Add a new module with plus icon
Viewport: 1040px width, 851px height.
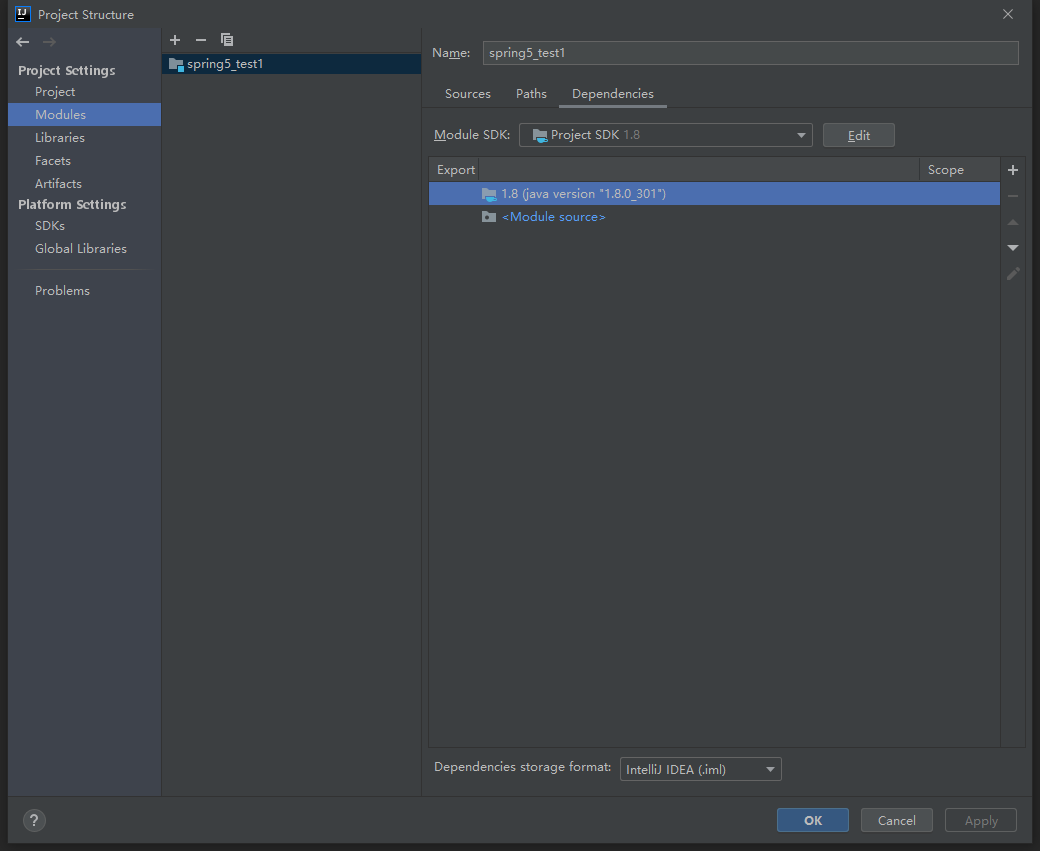click(x=175, y=40)
